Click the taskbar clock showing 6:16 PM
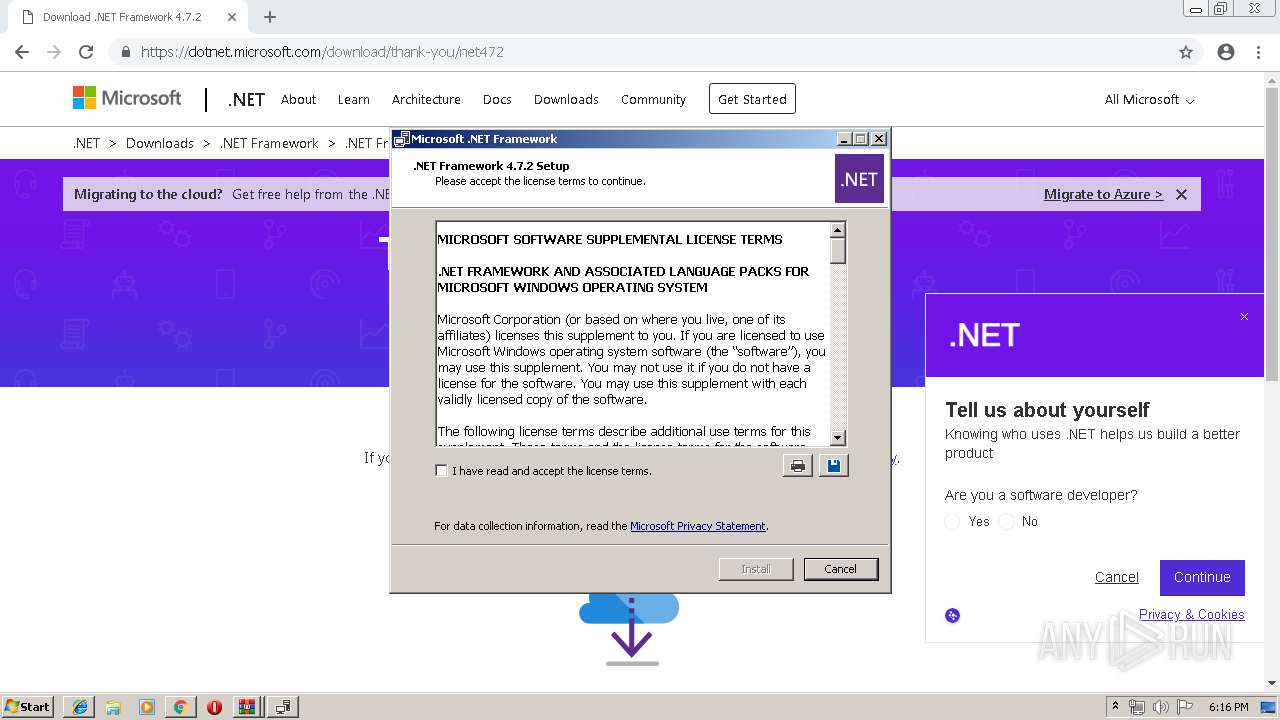Screen dimensions: 1280x720 coord(1228,707)
